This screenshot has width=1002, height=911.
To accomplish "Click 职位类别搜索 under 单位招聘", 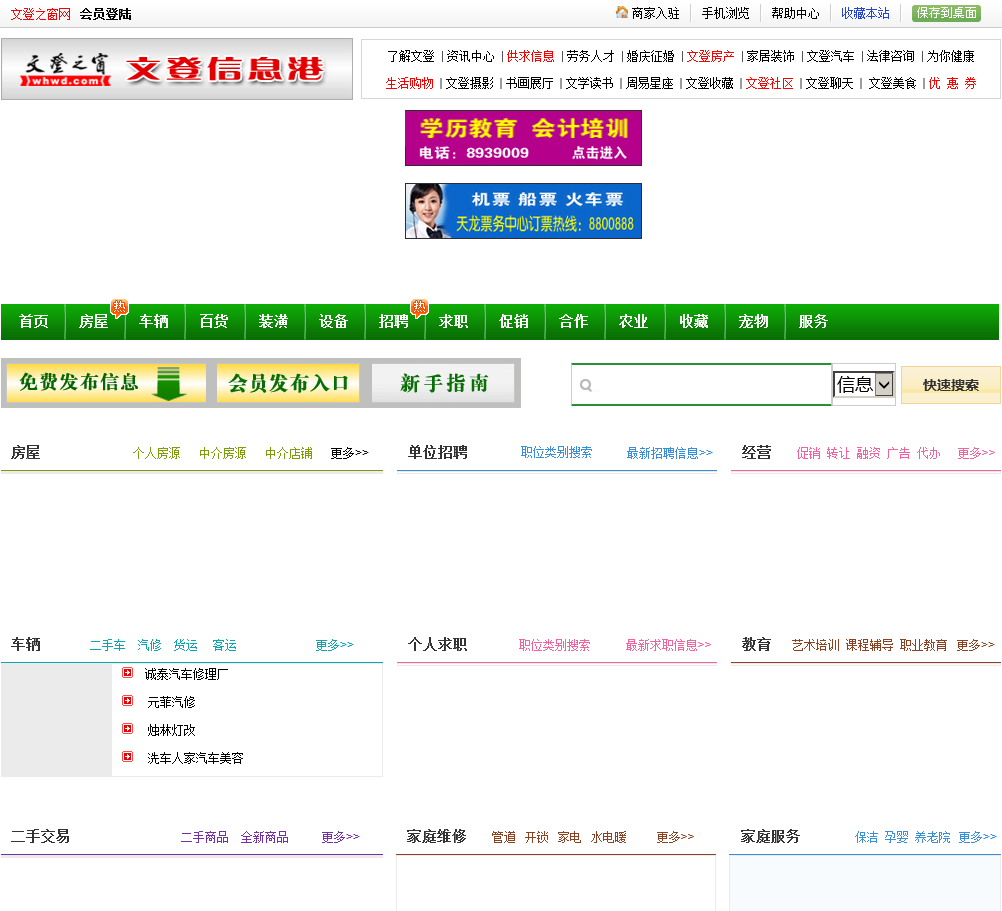I will tap(556, 452).
